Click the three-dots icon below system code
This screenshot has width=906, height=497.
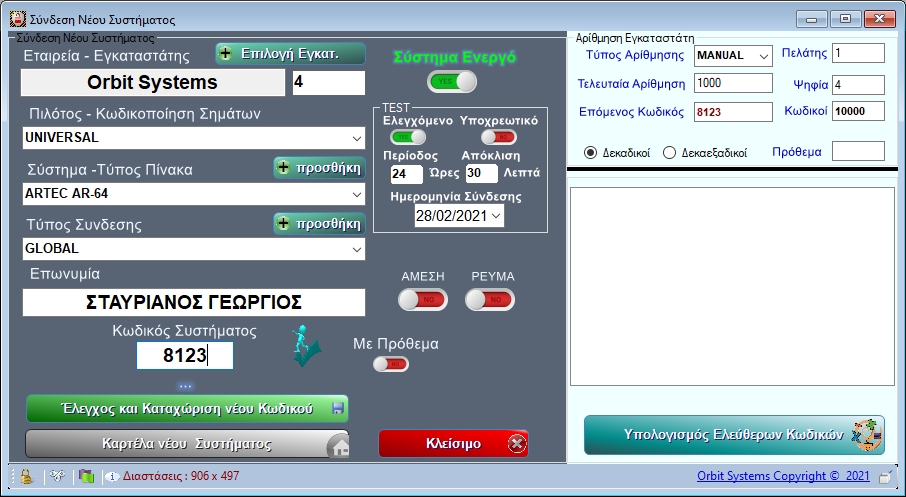click(x=185, y=386)
